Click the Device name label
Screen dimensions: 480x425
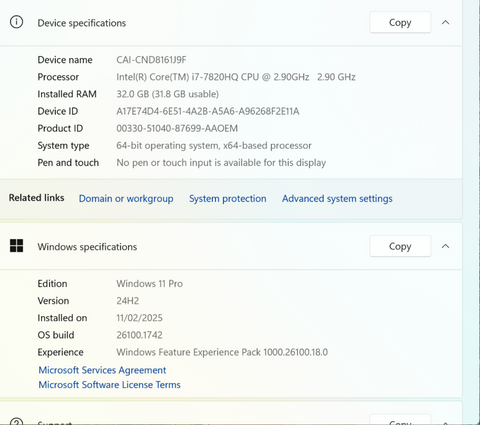[x=65, y=60]
